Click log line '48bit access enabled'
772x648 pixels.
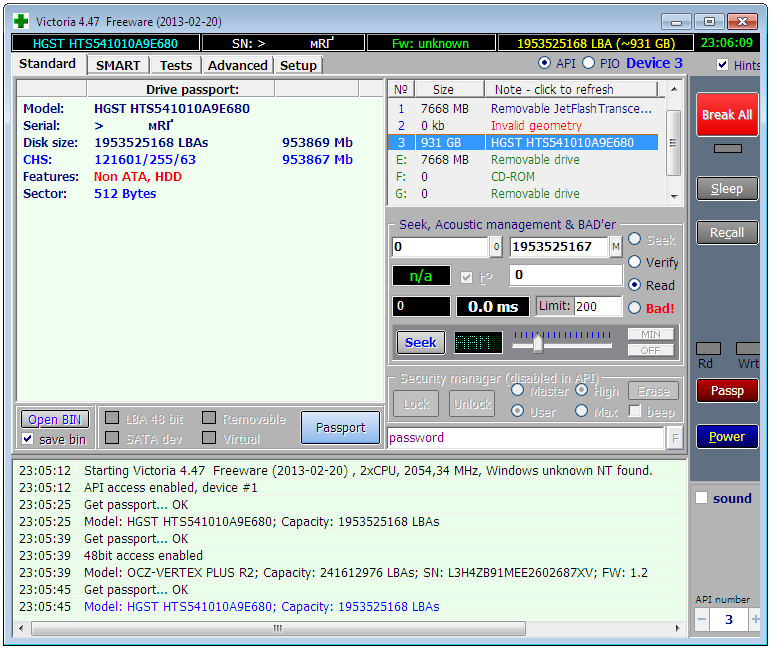pyautogui.click(x=143, y=555)
